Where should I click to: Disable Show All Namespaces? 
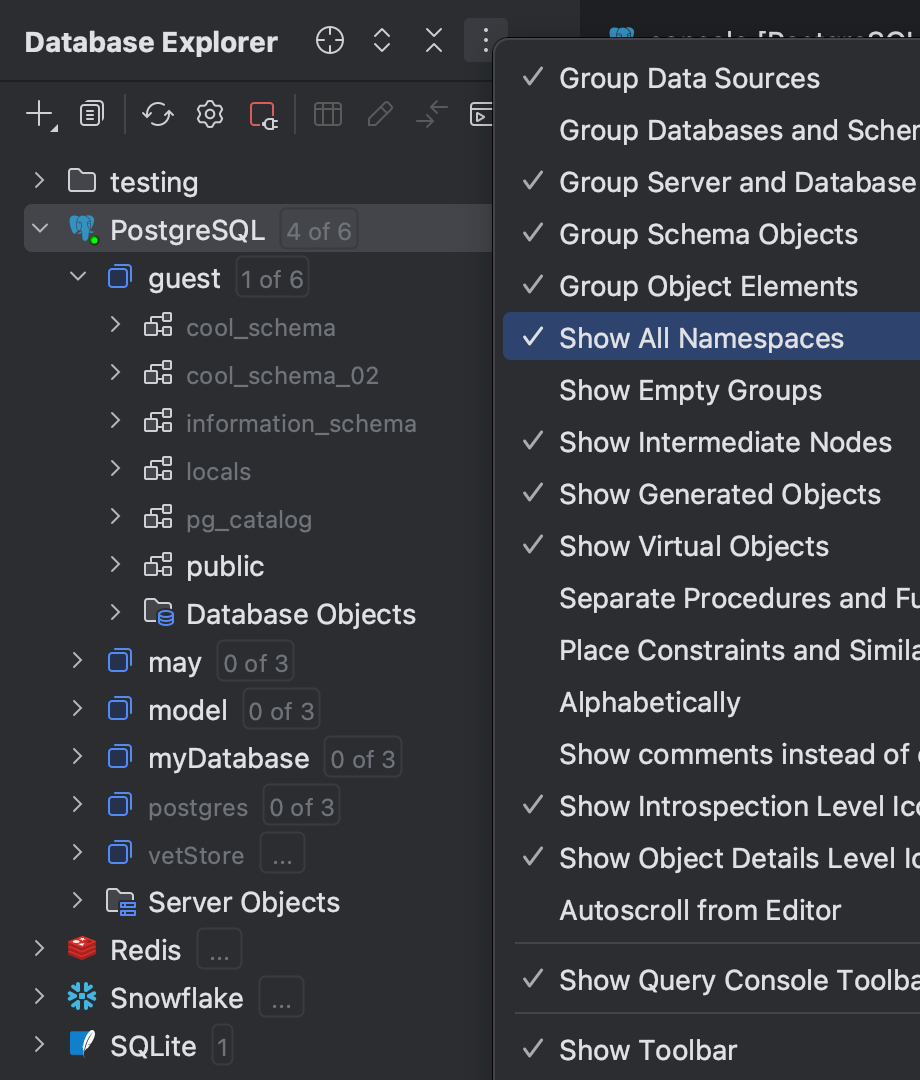(x=702, y=338)
